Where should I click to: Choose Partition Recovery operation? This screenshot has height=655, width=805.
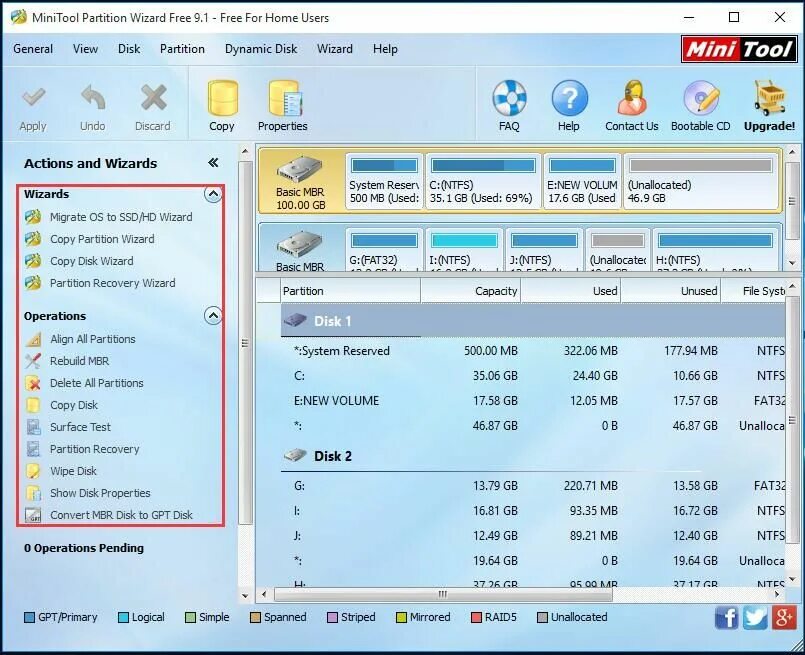94,449
